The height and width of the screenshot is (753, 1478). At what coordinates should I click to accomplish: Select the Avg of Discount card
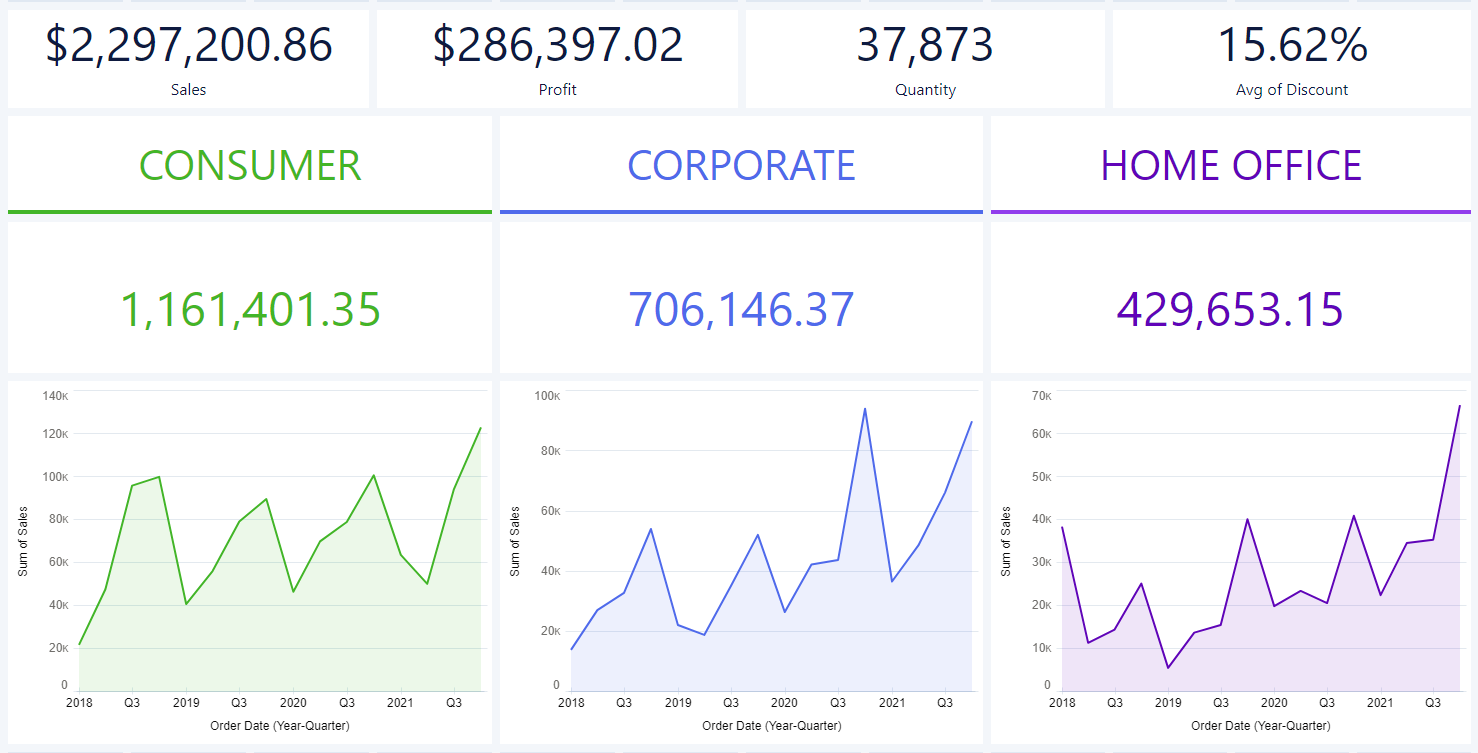coord(1291,58)
